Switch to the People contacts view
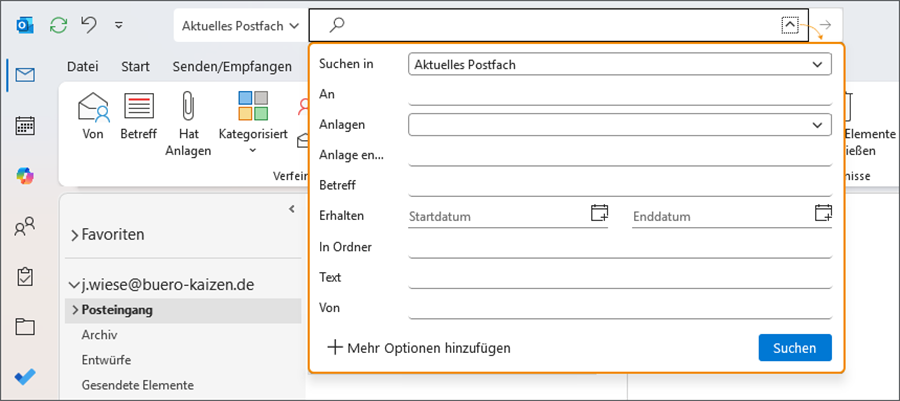Image resolution: width=900 pixels, height=401 pixels. click(25, 227)
